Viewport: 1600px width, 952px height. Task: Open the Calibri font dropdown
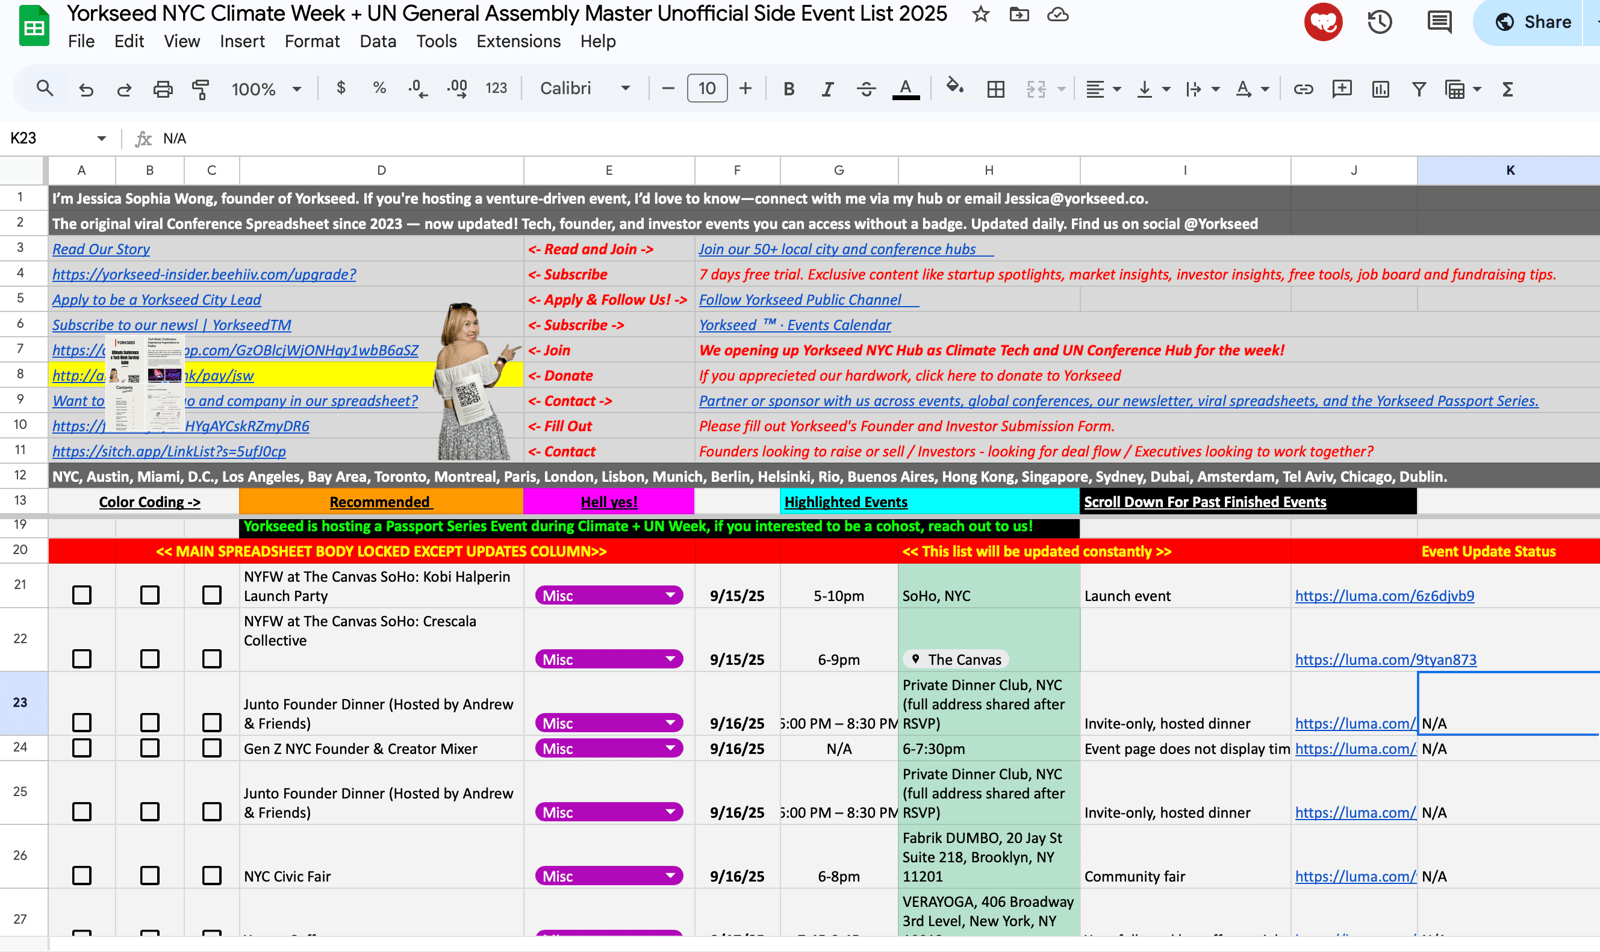(585, 88)
